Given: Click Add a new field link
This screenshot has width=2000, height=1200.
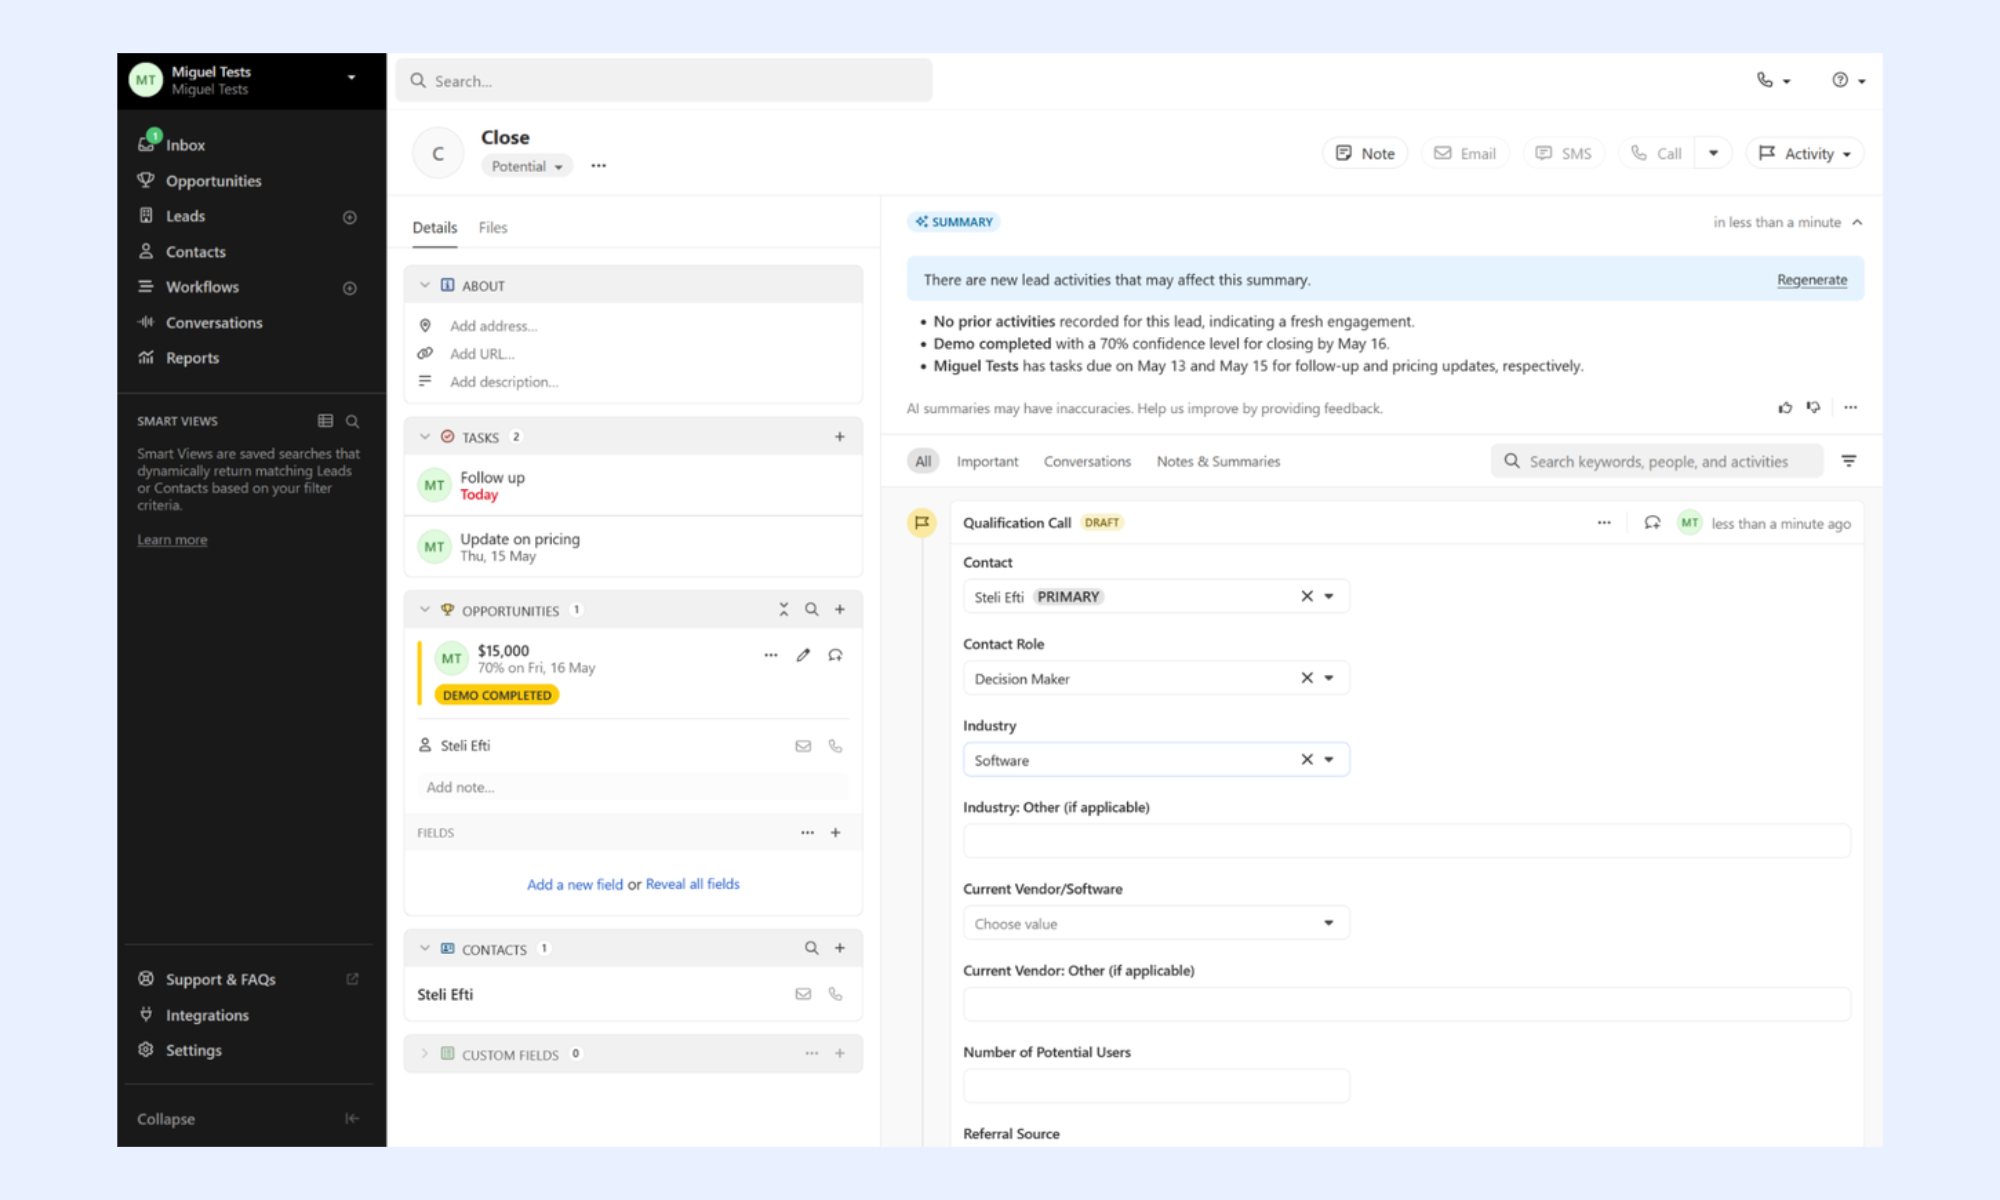Looking at the screenshot, I should 575,885.
